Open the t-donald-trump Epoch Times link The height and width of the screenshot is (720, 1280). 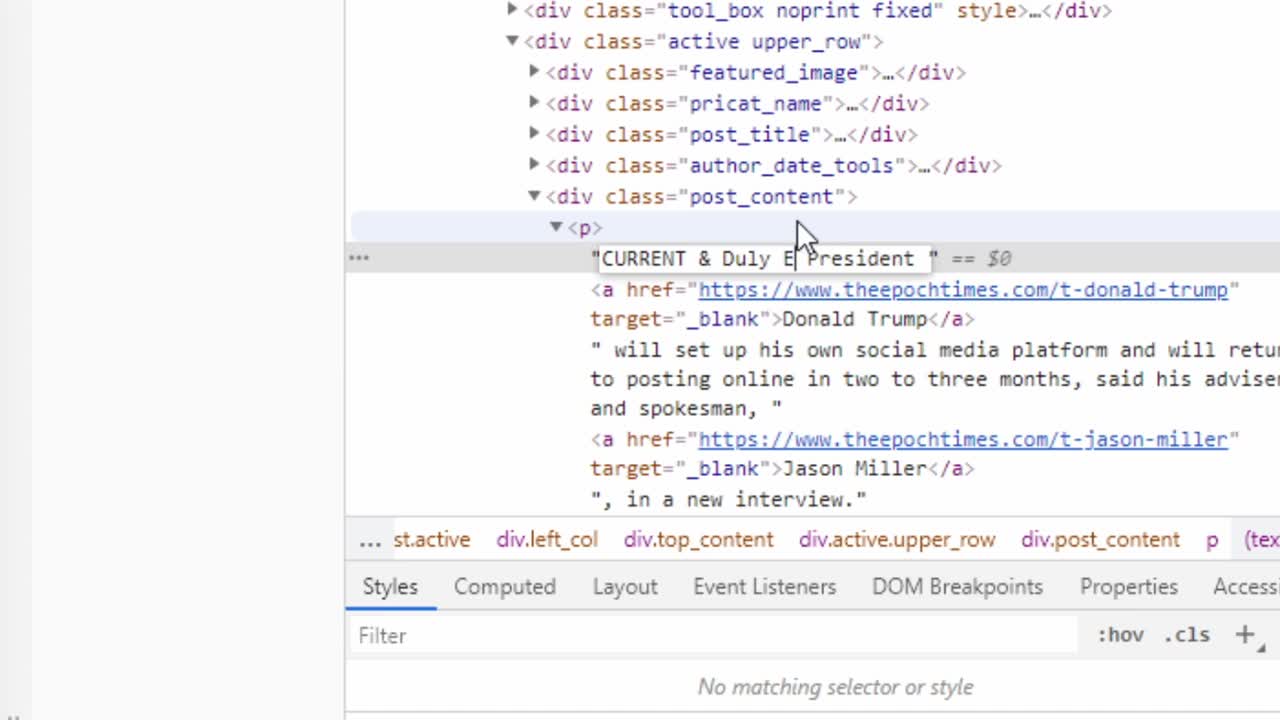pyautogui.click(x=963, y=290)
